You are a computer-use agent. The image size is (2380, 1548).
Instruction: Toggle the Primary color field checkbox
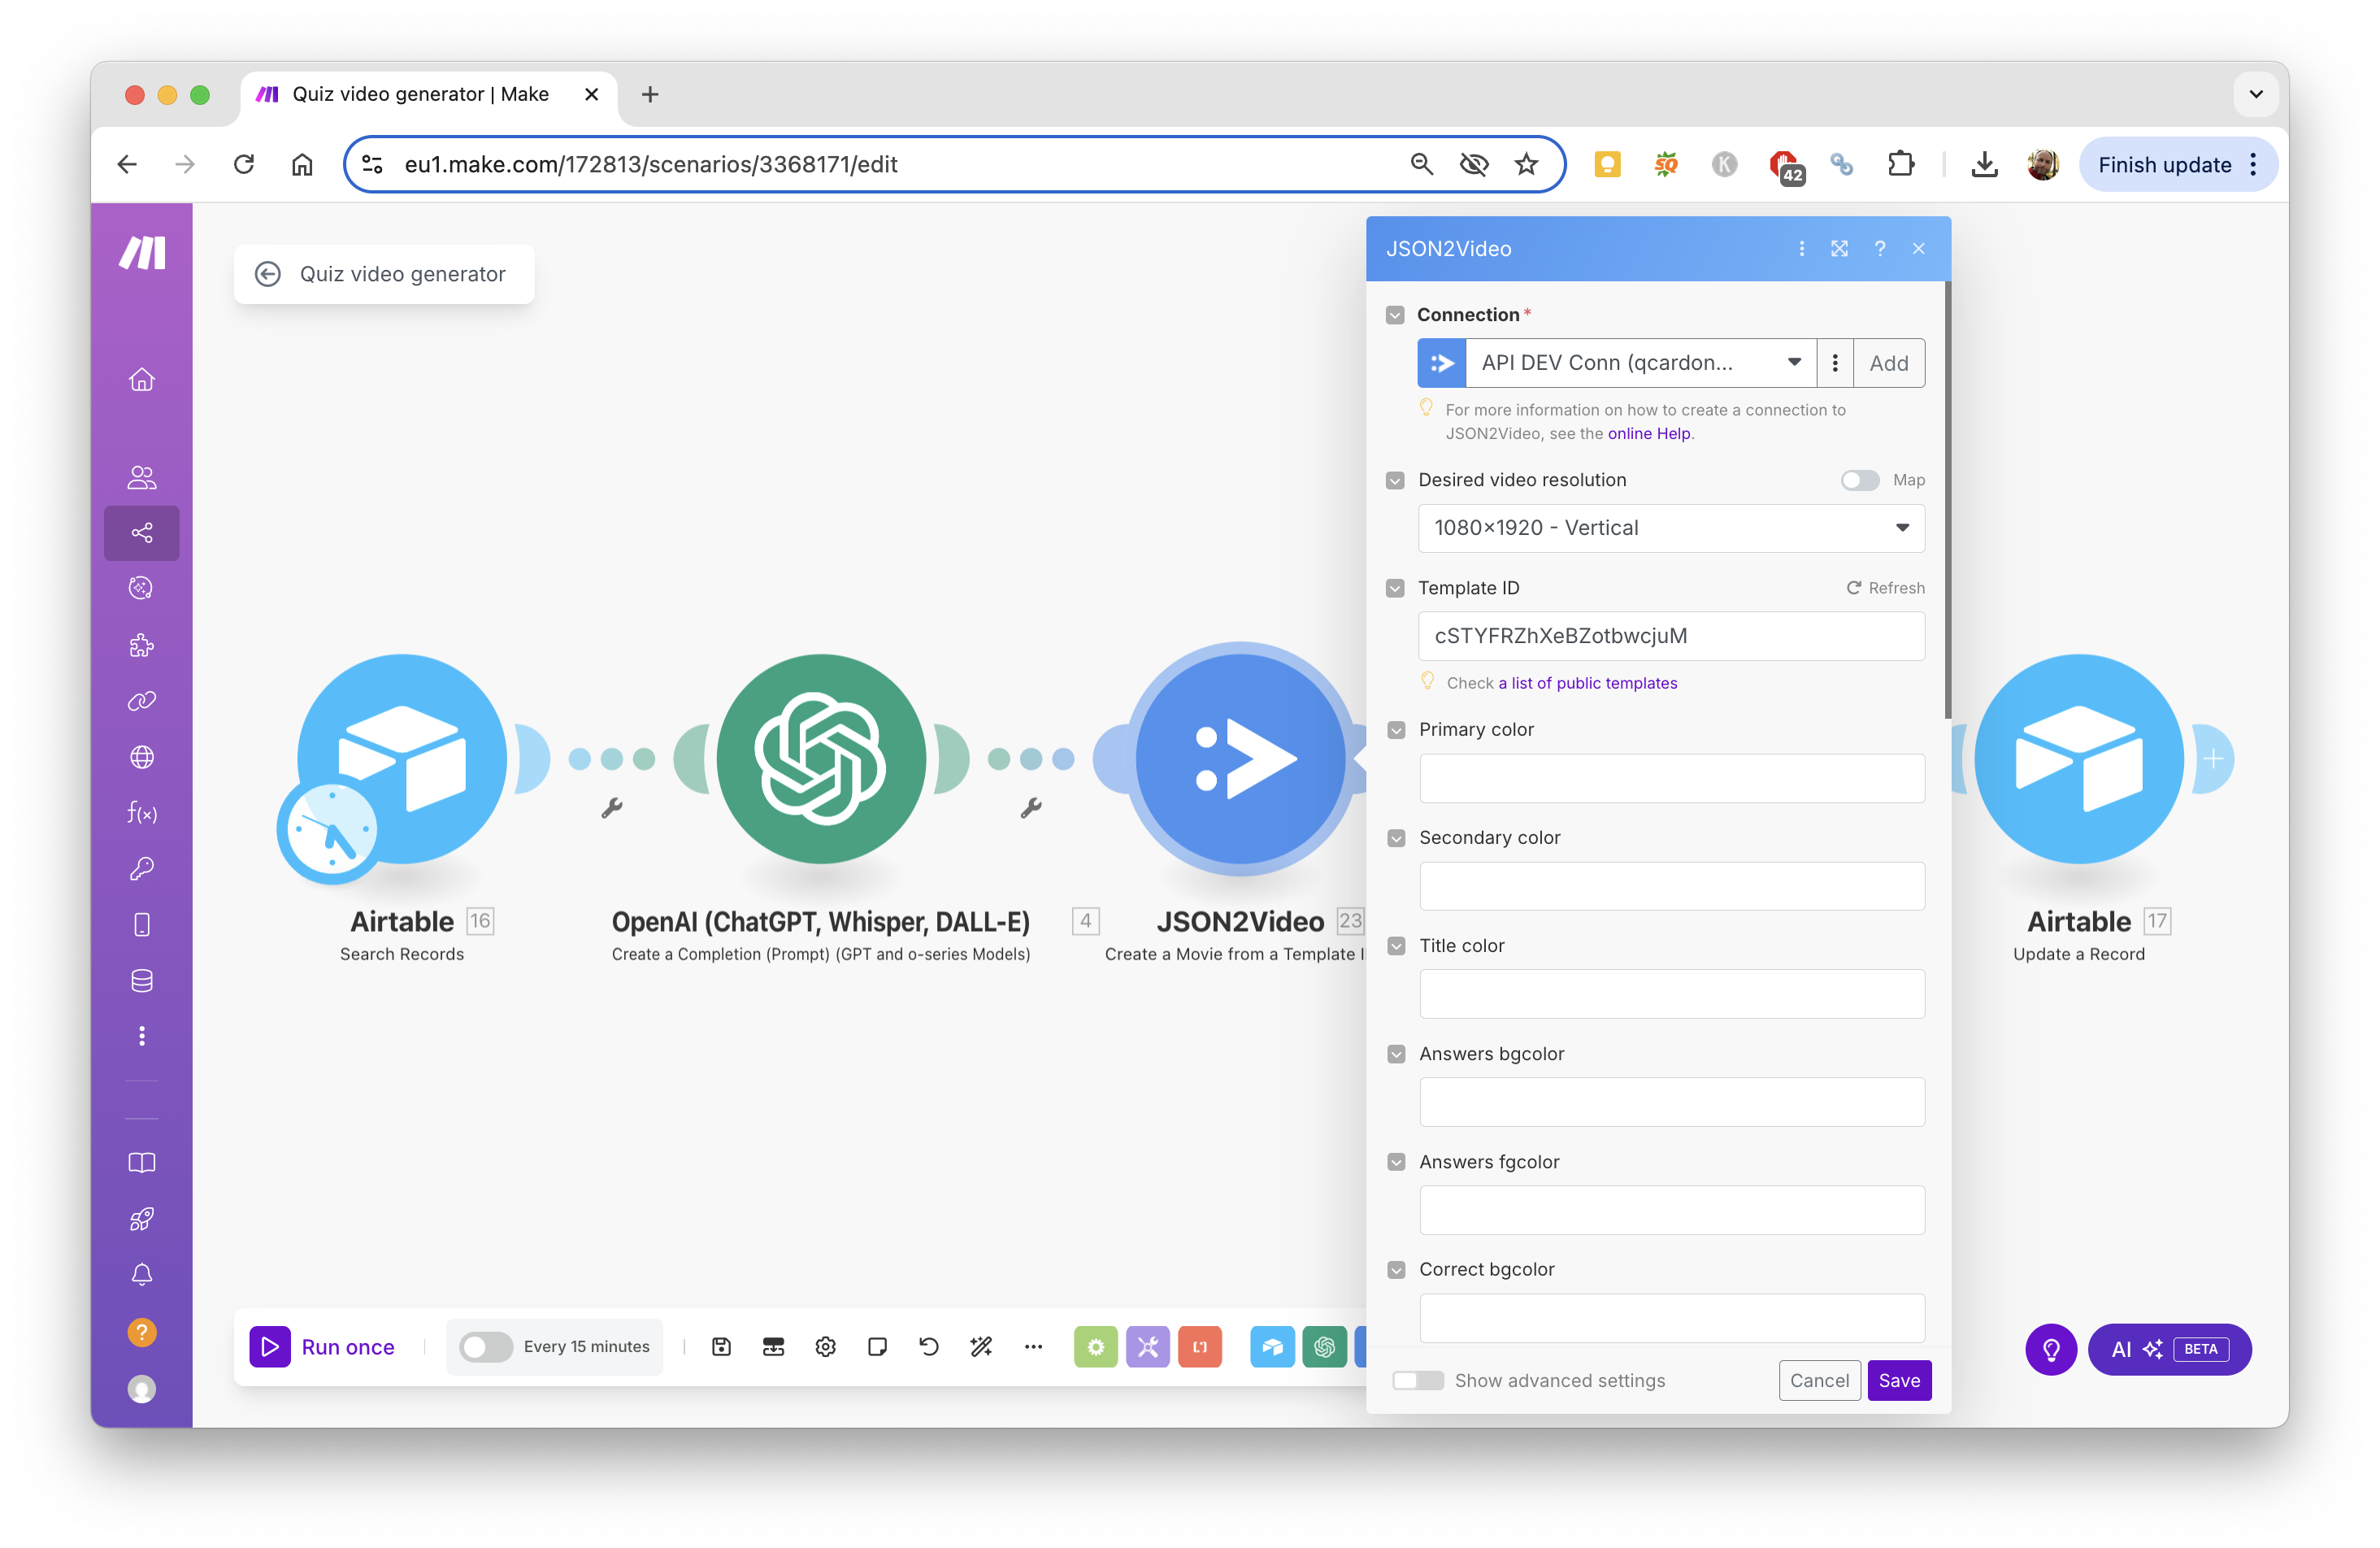[x=1396, y=730]
